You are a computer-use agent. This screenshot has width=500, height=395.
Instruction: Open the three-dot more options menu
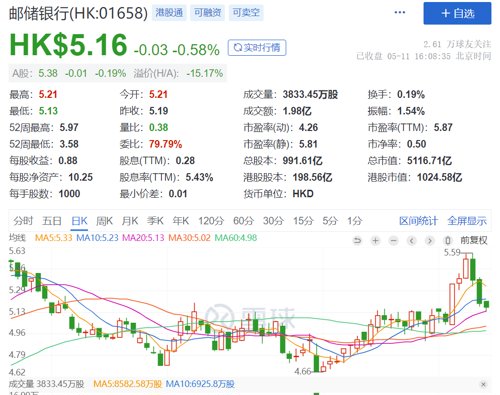[x=400, y=13]
